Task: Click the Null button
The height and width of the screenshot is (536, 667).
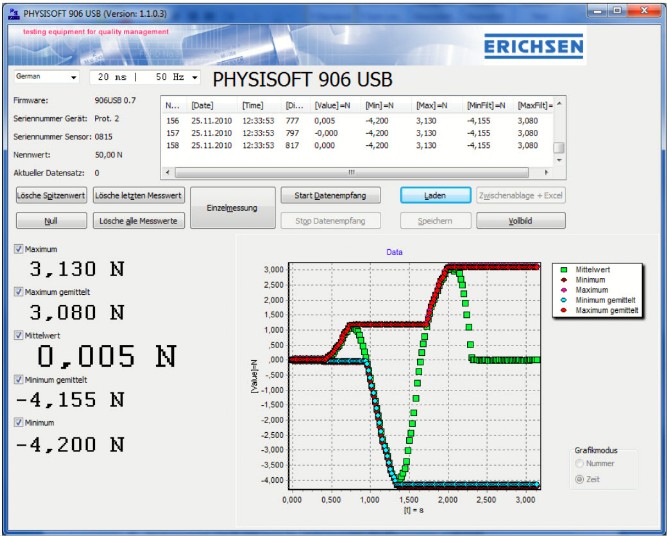Action: 51,221
